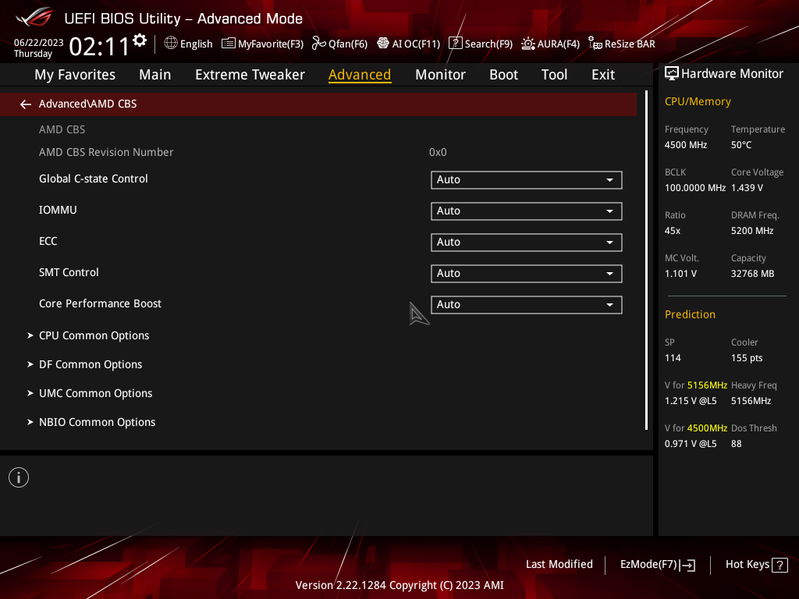The height and width of the screenshot is (599, 799).
Task: Click EzMode(F7) button label
Action: click(x=648, y=564)
